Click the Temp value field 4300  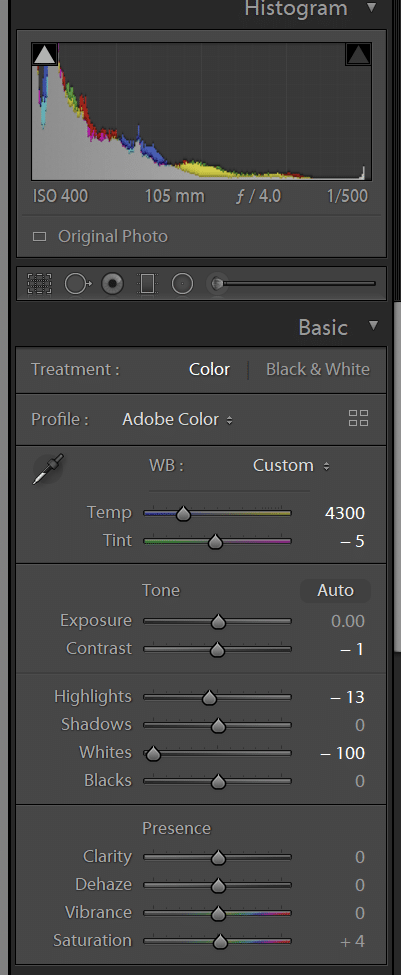pyautogui.click(x=344, y=514)
